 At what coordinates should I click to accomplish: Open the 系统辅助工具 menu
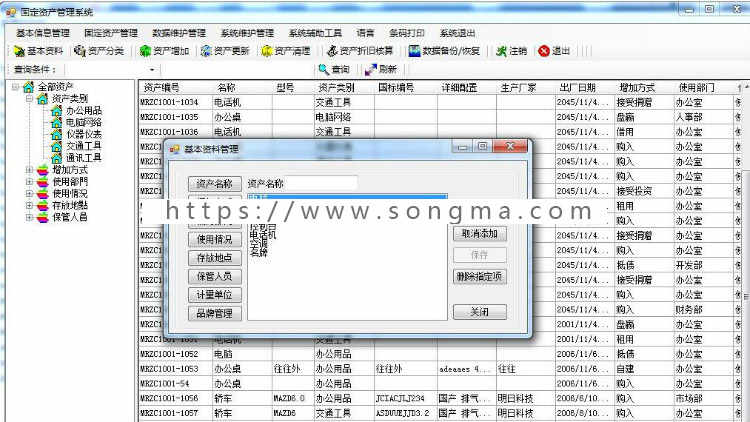point(315,33)
